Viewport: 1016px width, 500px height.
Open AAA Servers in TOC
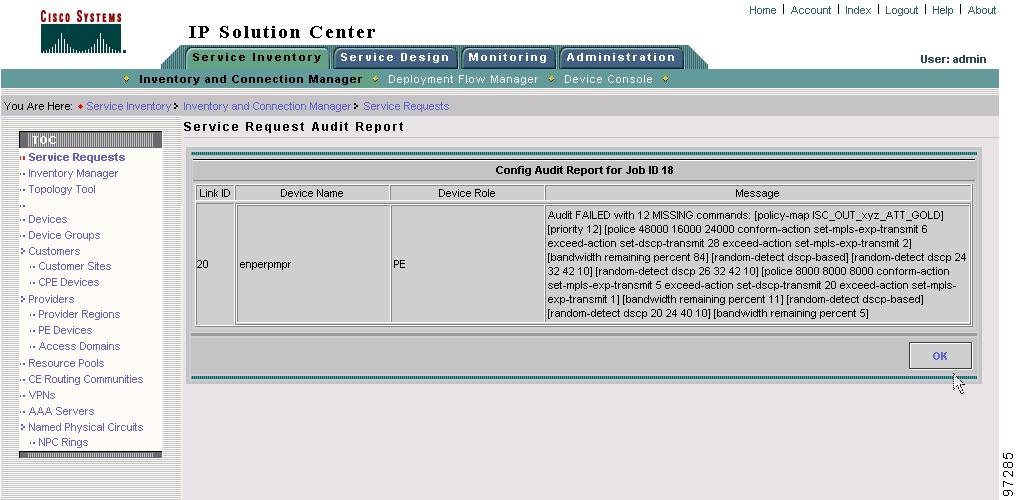[x=61, y=411]
